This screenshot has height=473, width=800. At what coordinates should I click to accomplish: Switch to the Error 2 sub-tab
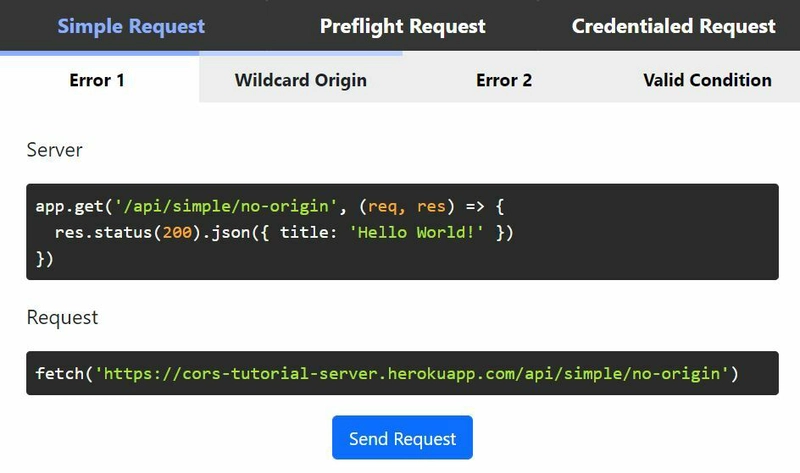pos(504,80)
